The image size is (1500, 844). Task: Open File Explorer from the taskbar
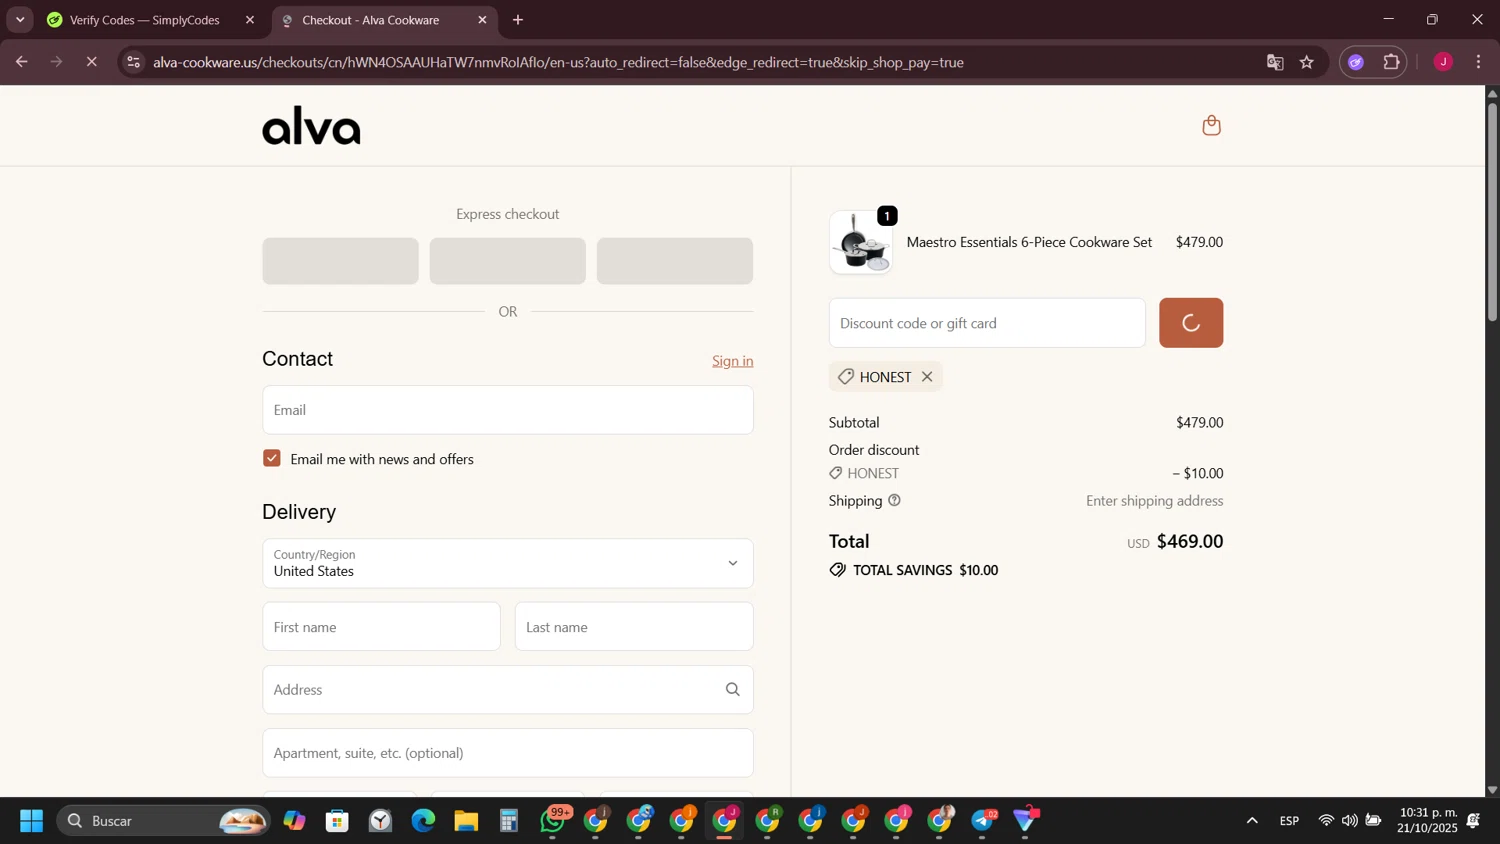click(x=466, y=821)
